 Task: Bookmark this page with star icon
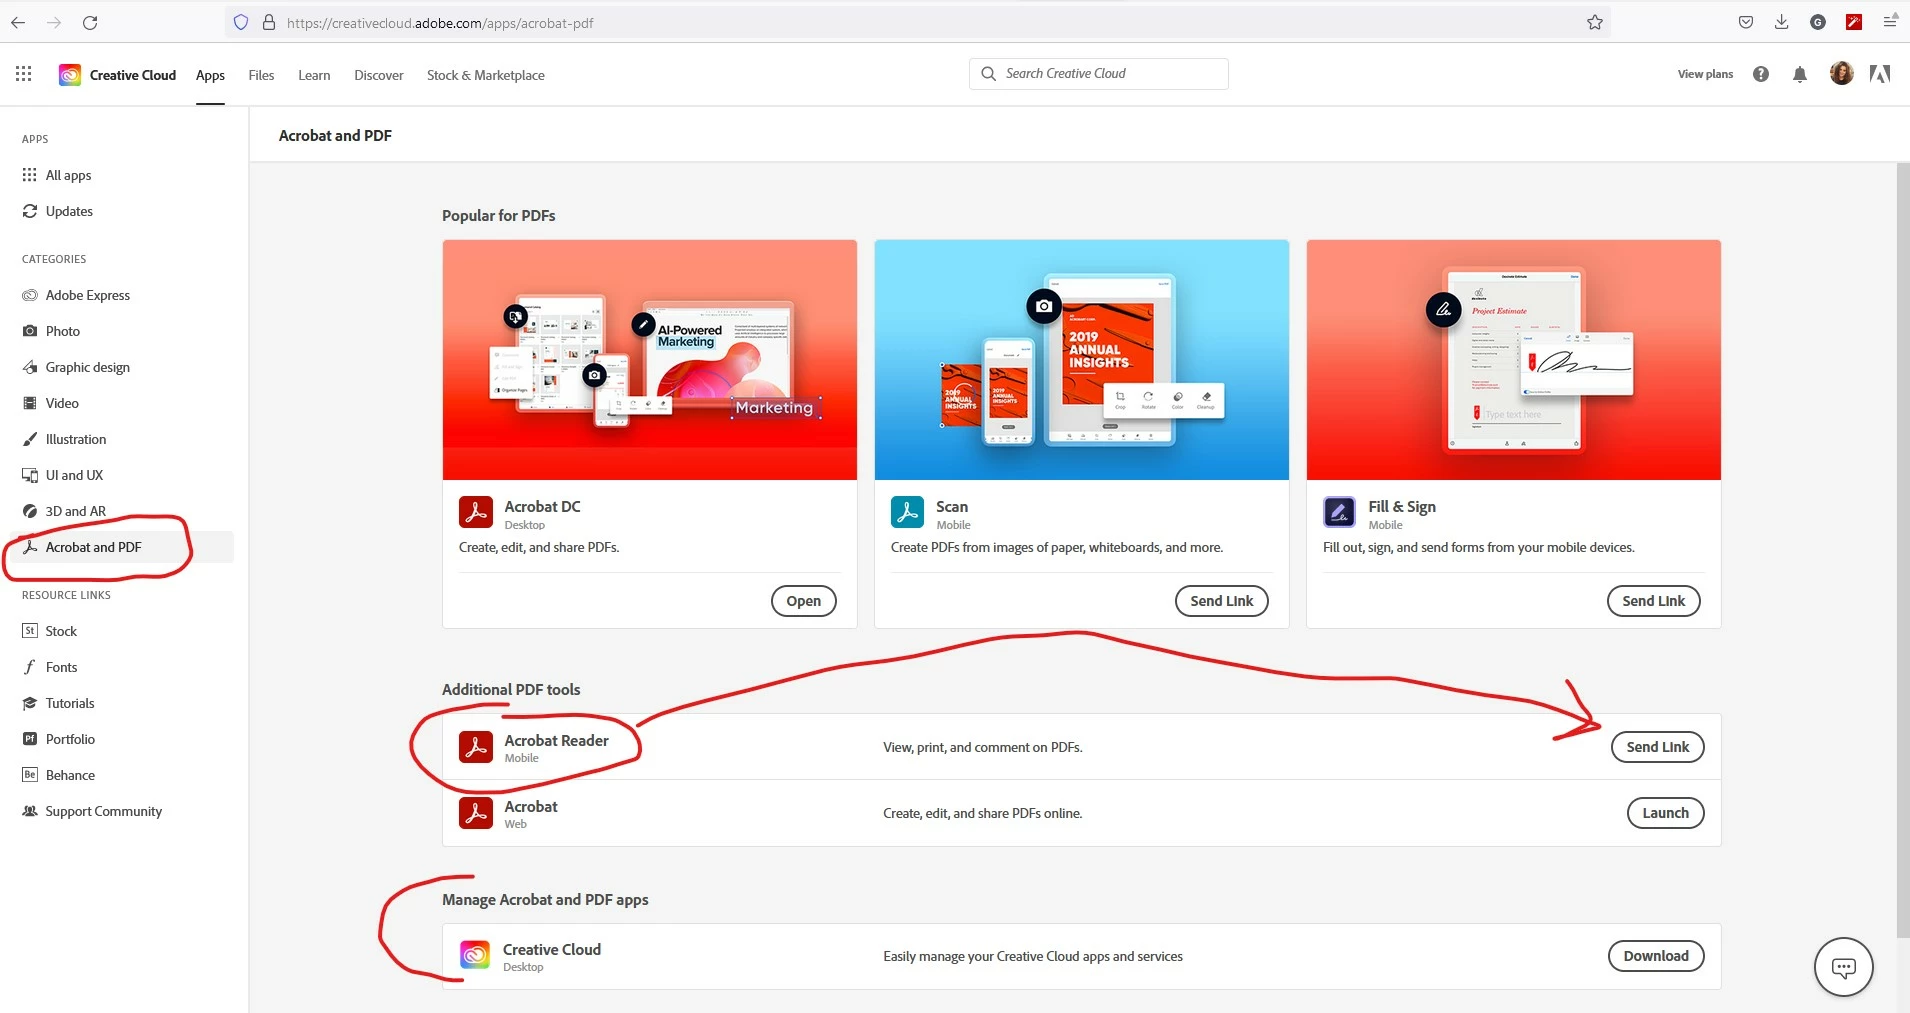pyautogui.click(x=1595, y=22)
